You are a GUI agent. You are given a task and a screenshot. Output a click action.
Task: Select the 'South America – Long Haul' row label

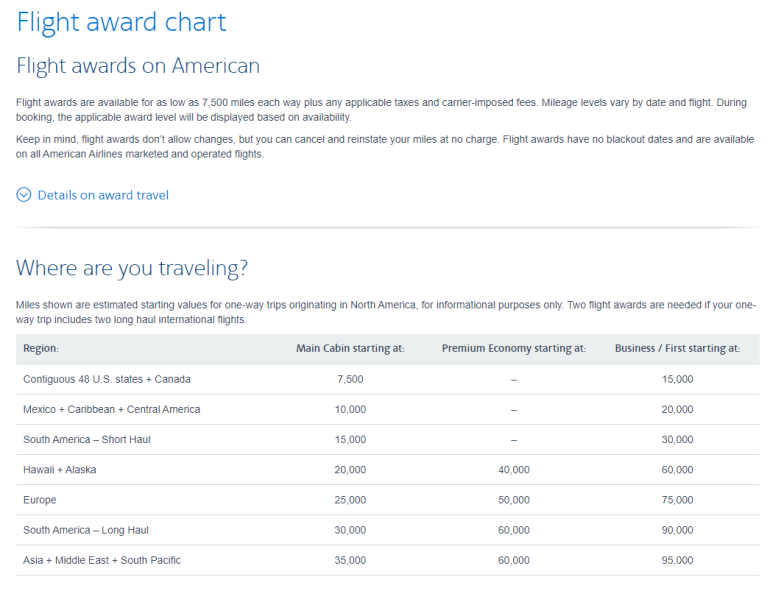(86, 530)
